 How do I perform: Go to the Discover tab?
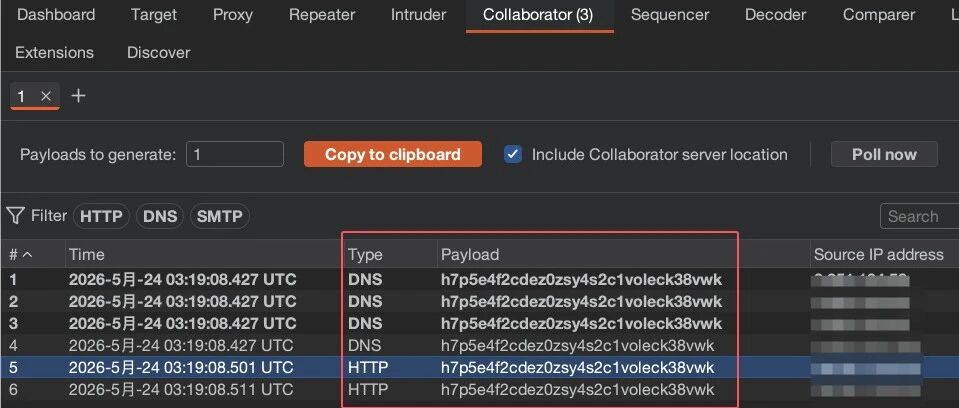click(158, 53)
